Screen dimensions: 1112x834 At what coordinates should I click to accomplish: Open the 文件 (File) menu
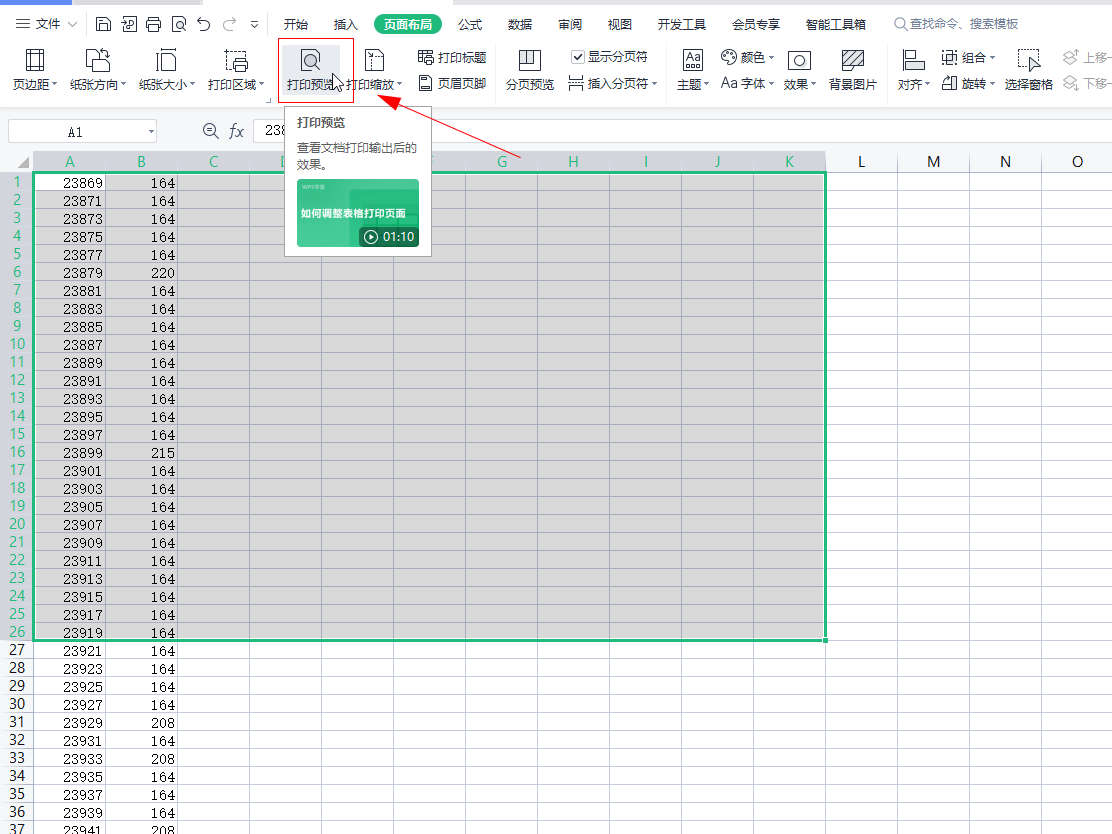pyautogui.click(x=46, y=24)
